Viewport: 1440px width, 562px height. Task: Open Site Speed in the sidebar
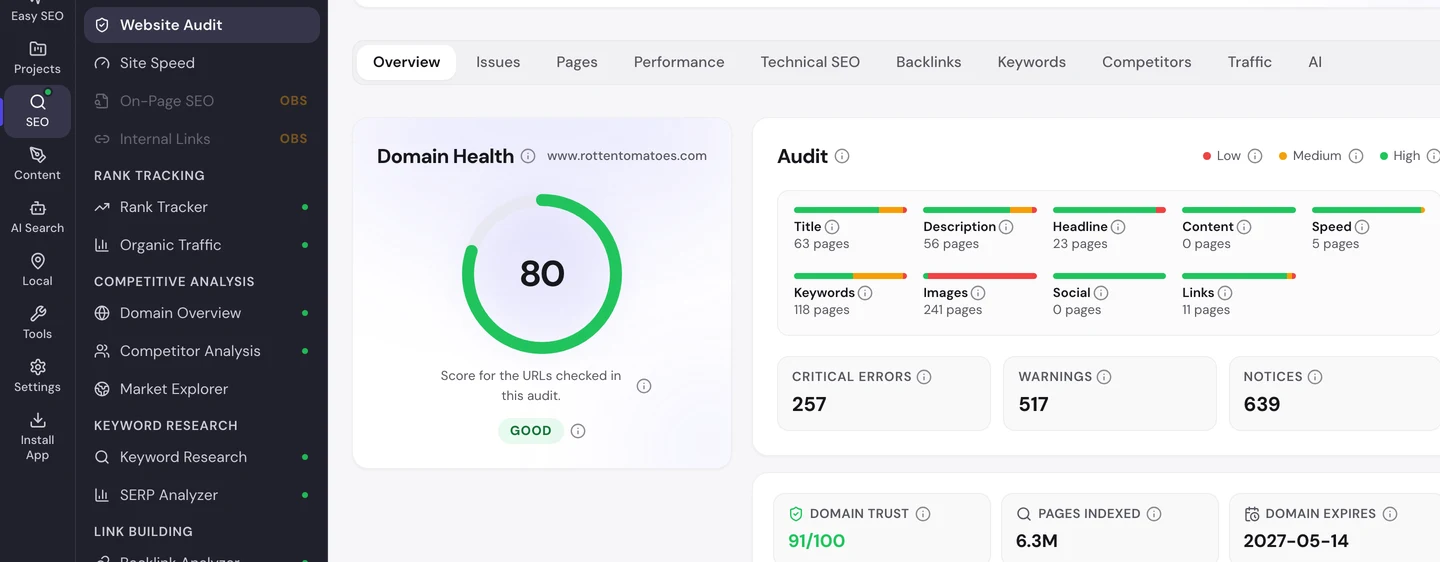202,63
